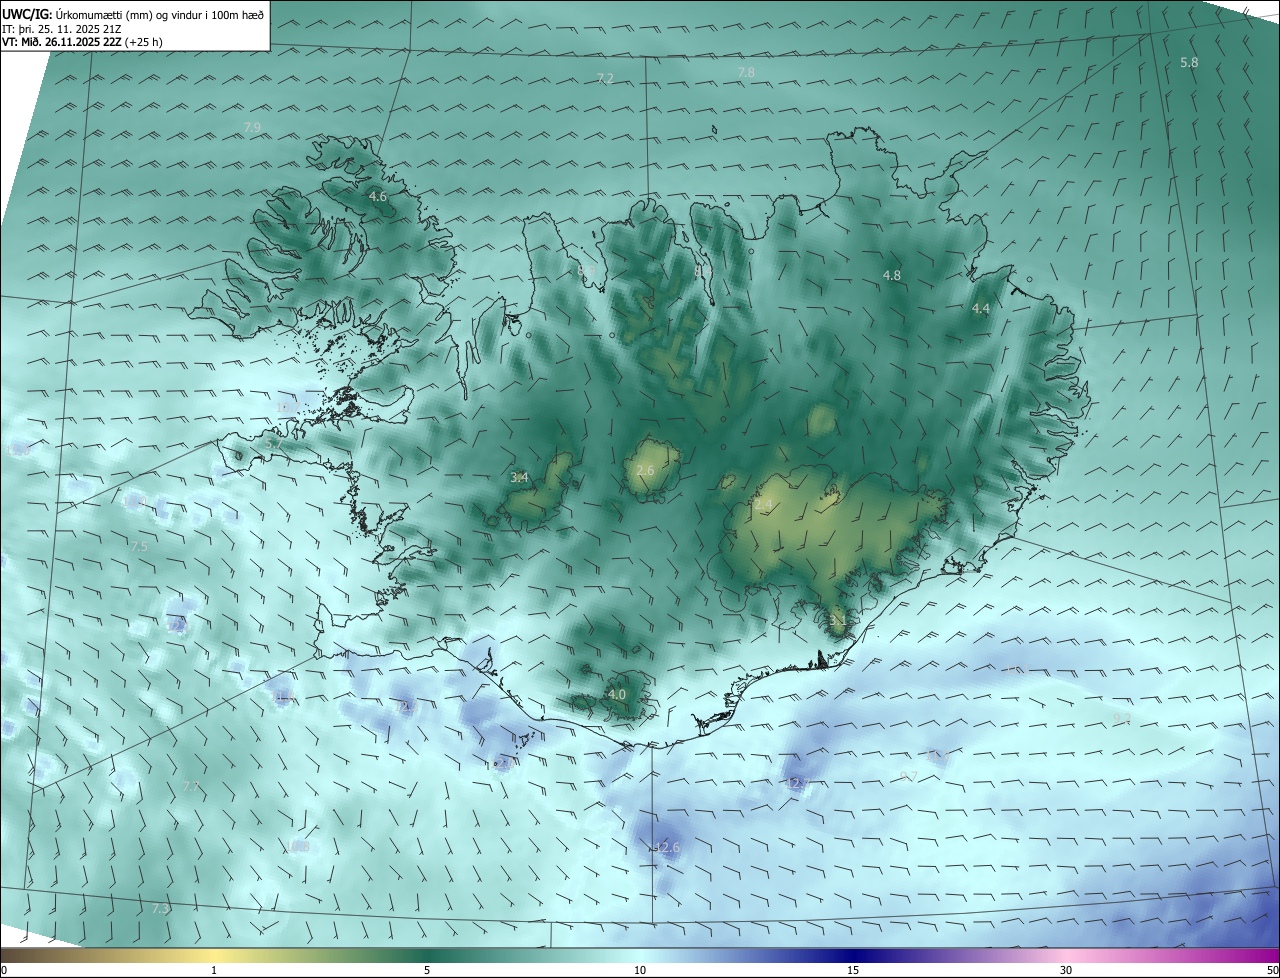Click the 4.0 value label in south Iceland
1280x978 pixels.
tap(617, 694)
